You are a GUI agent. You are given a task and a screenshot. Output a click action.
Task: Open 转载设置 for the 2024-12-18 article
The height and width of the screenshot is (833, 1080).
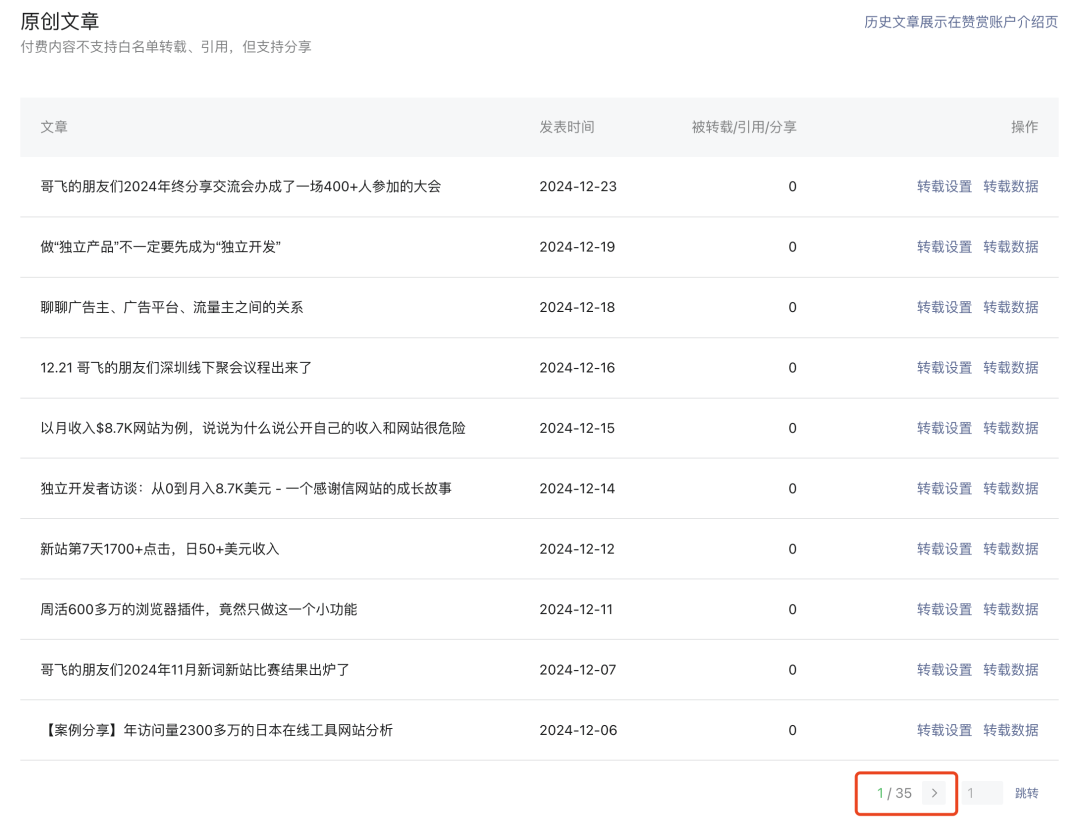tap(944, 307)
